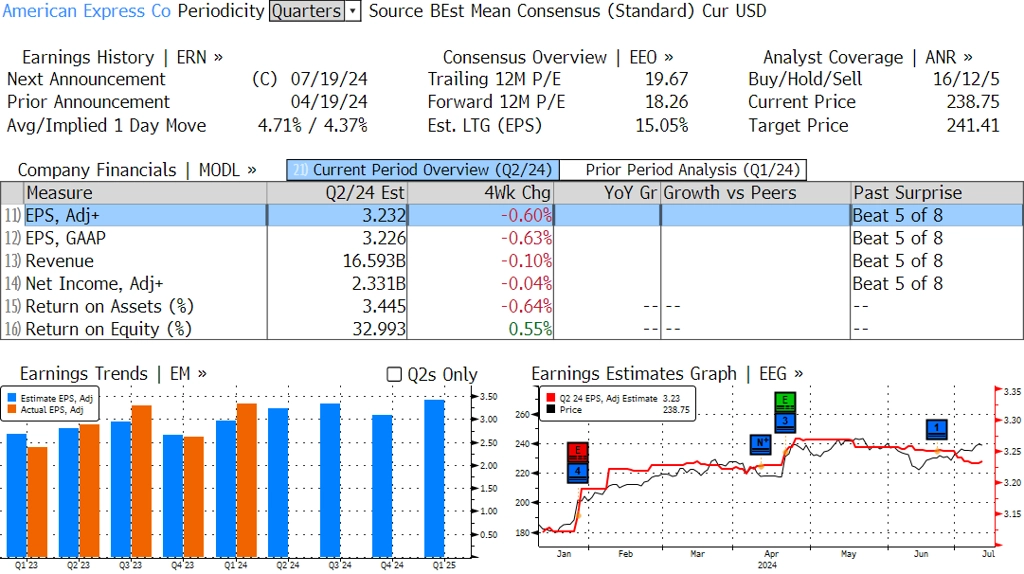Click blue 3 event marker near April
The width and height of the screenshot is (1024, 574).
(785, 422)
